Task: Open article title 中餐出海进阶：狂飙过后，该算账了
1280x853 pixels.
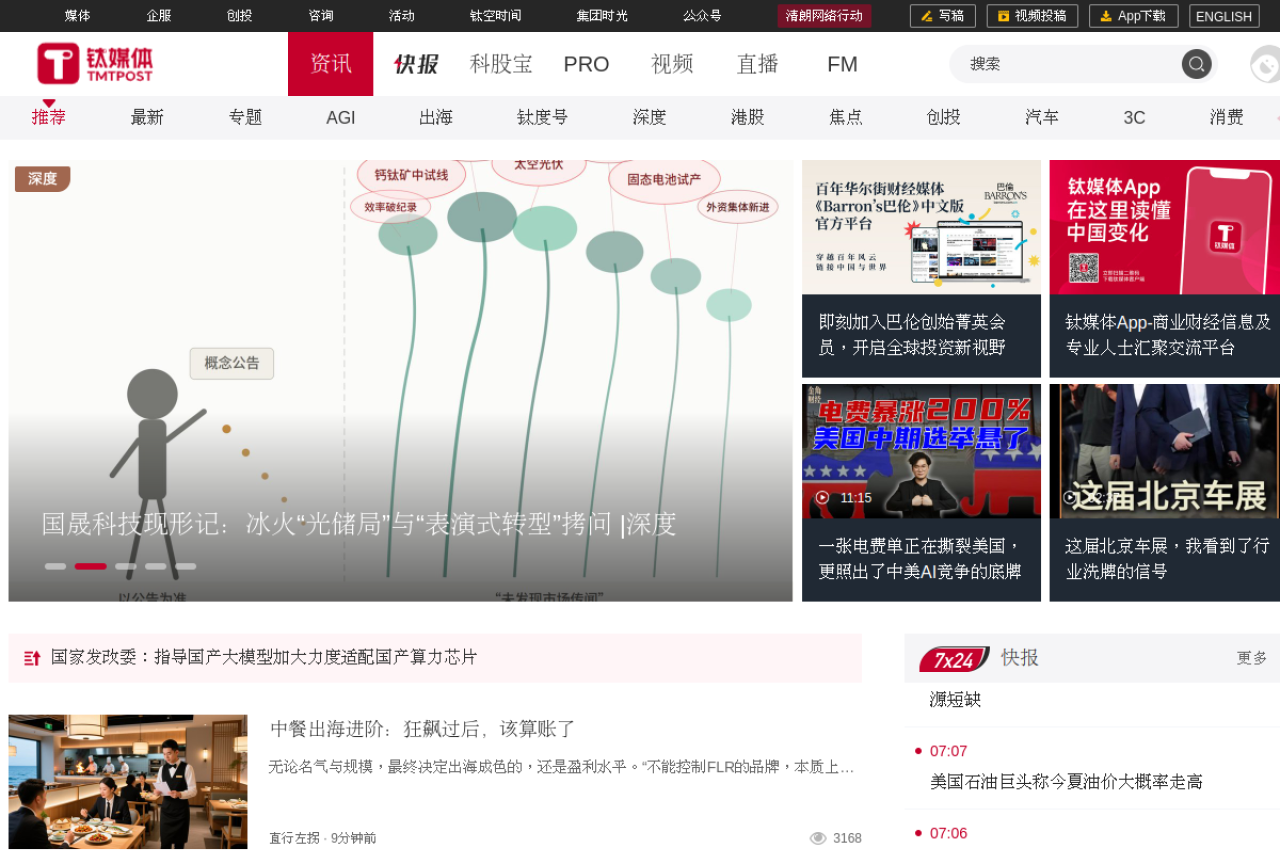Action: click(x=423, y=729)
